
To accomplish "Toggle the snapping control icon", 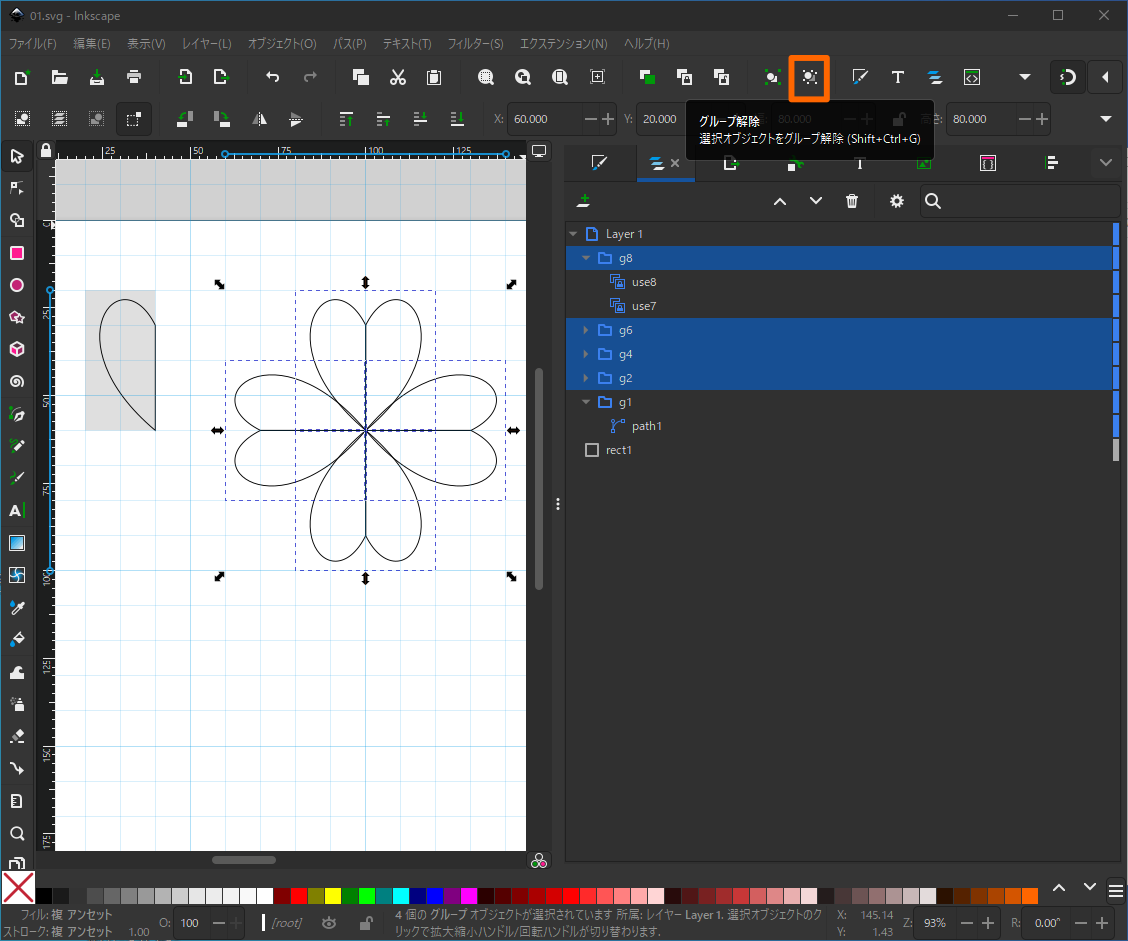I will tap(1068, 77).
